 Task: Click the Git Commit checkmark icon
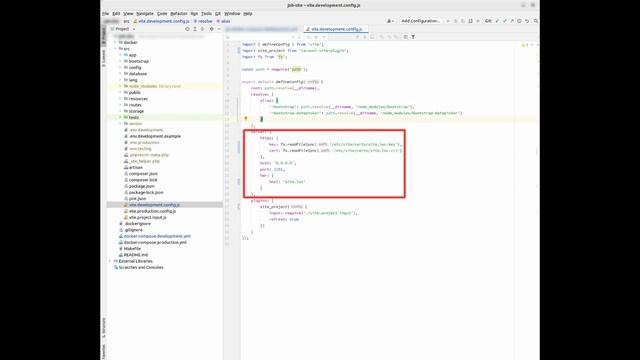(x=504, y=21)
